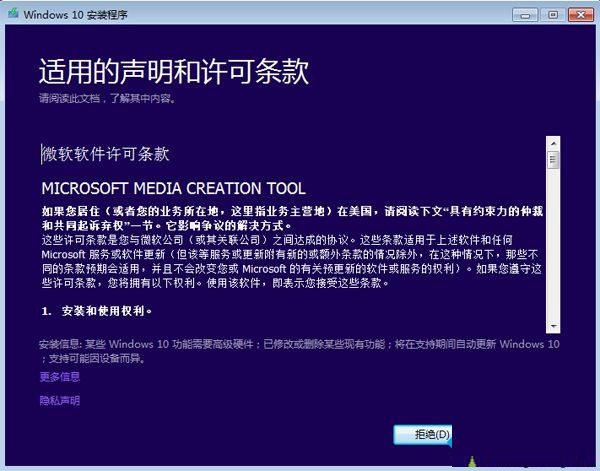Maximize the Windows 10 安装程序 window
This screenshot has height=471, width=600.
click(552, 12)
